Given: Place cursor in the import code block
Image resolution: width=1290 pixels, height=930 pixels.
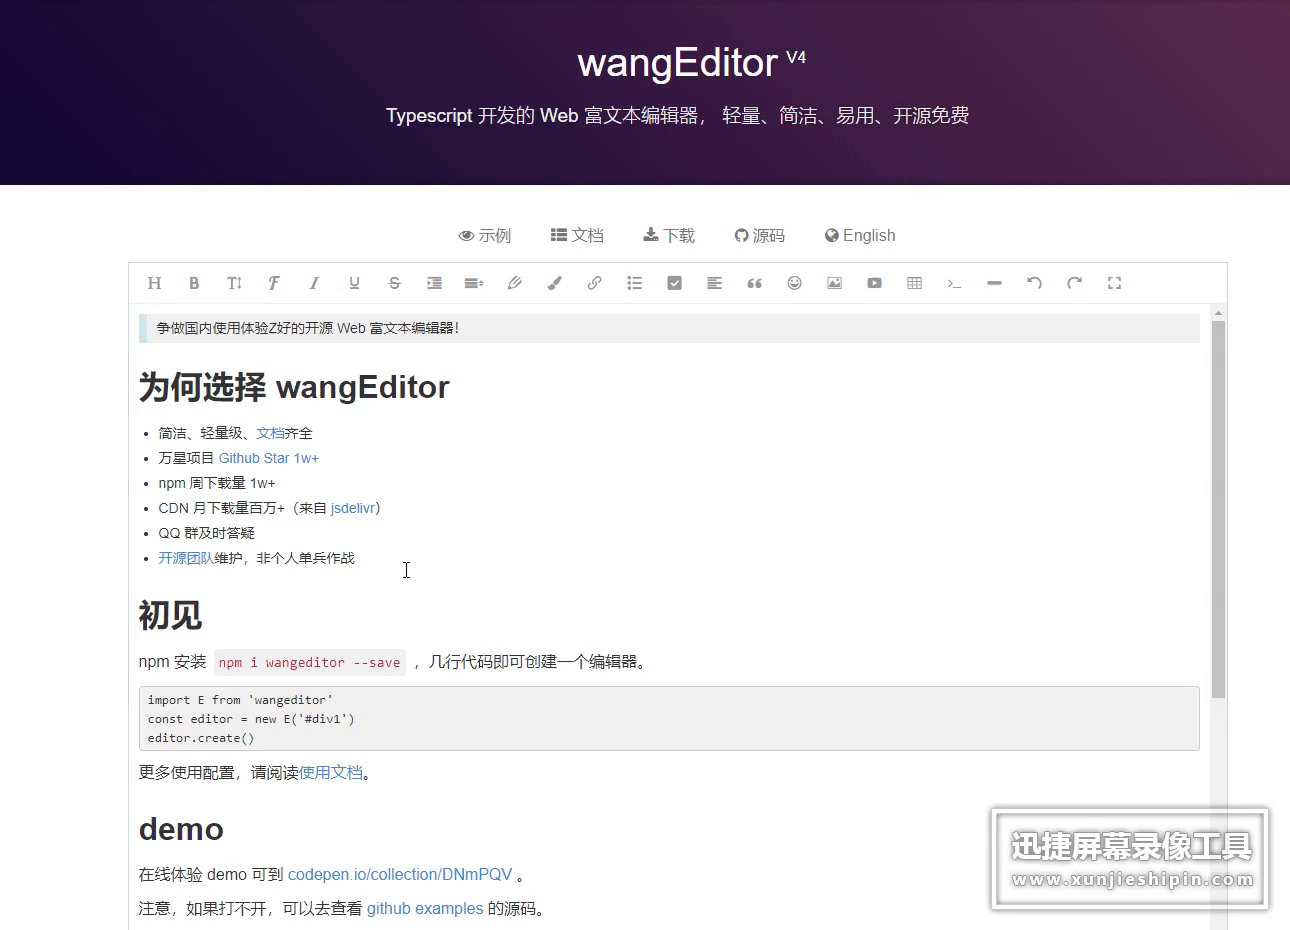Looking at the screenshot, I should (x=669, y=719).
